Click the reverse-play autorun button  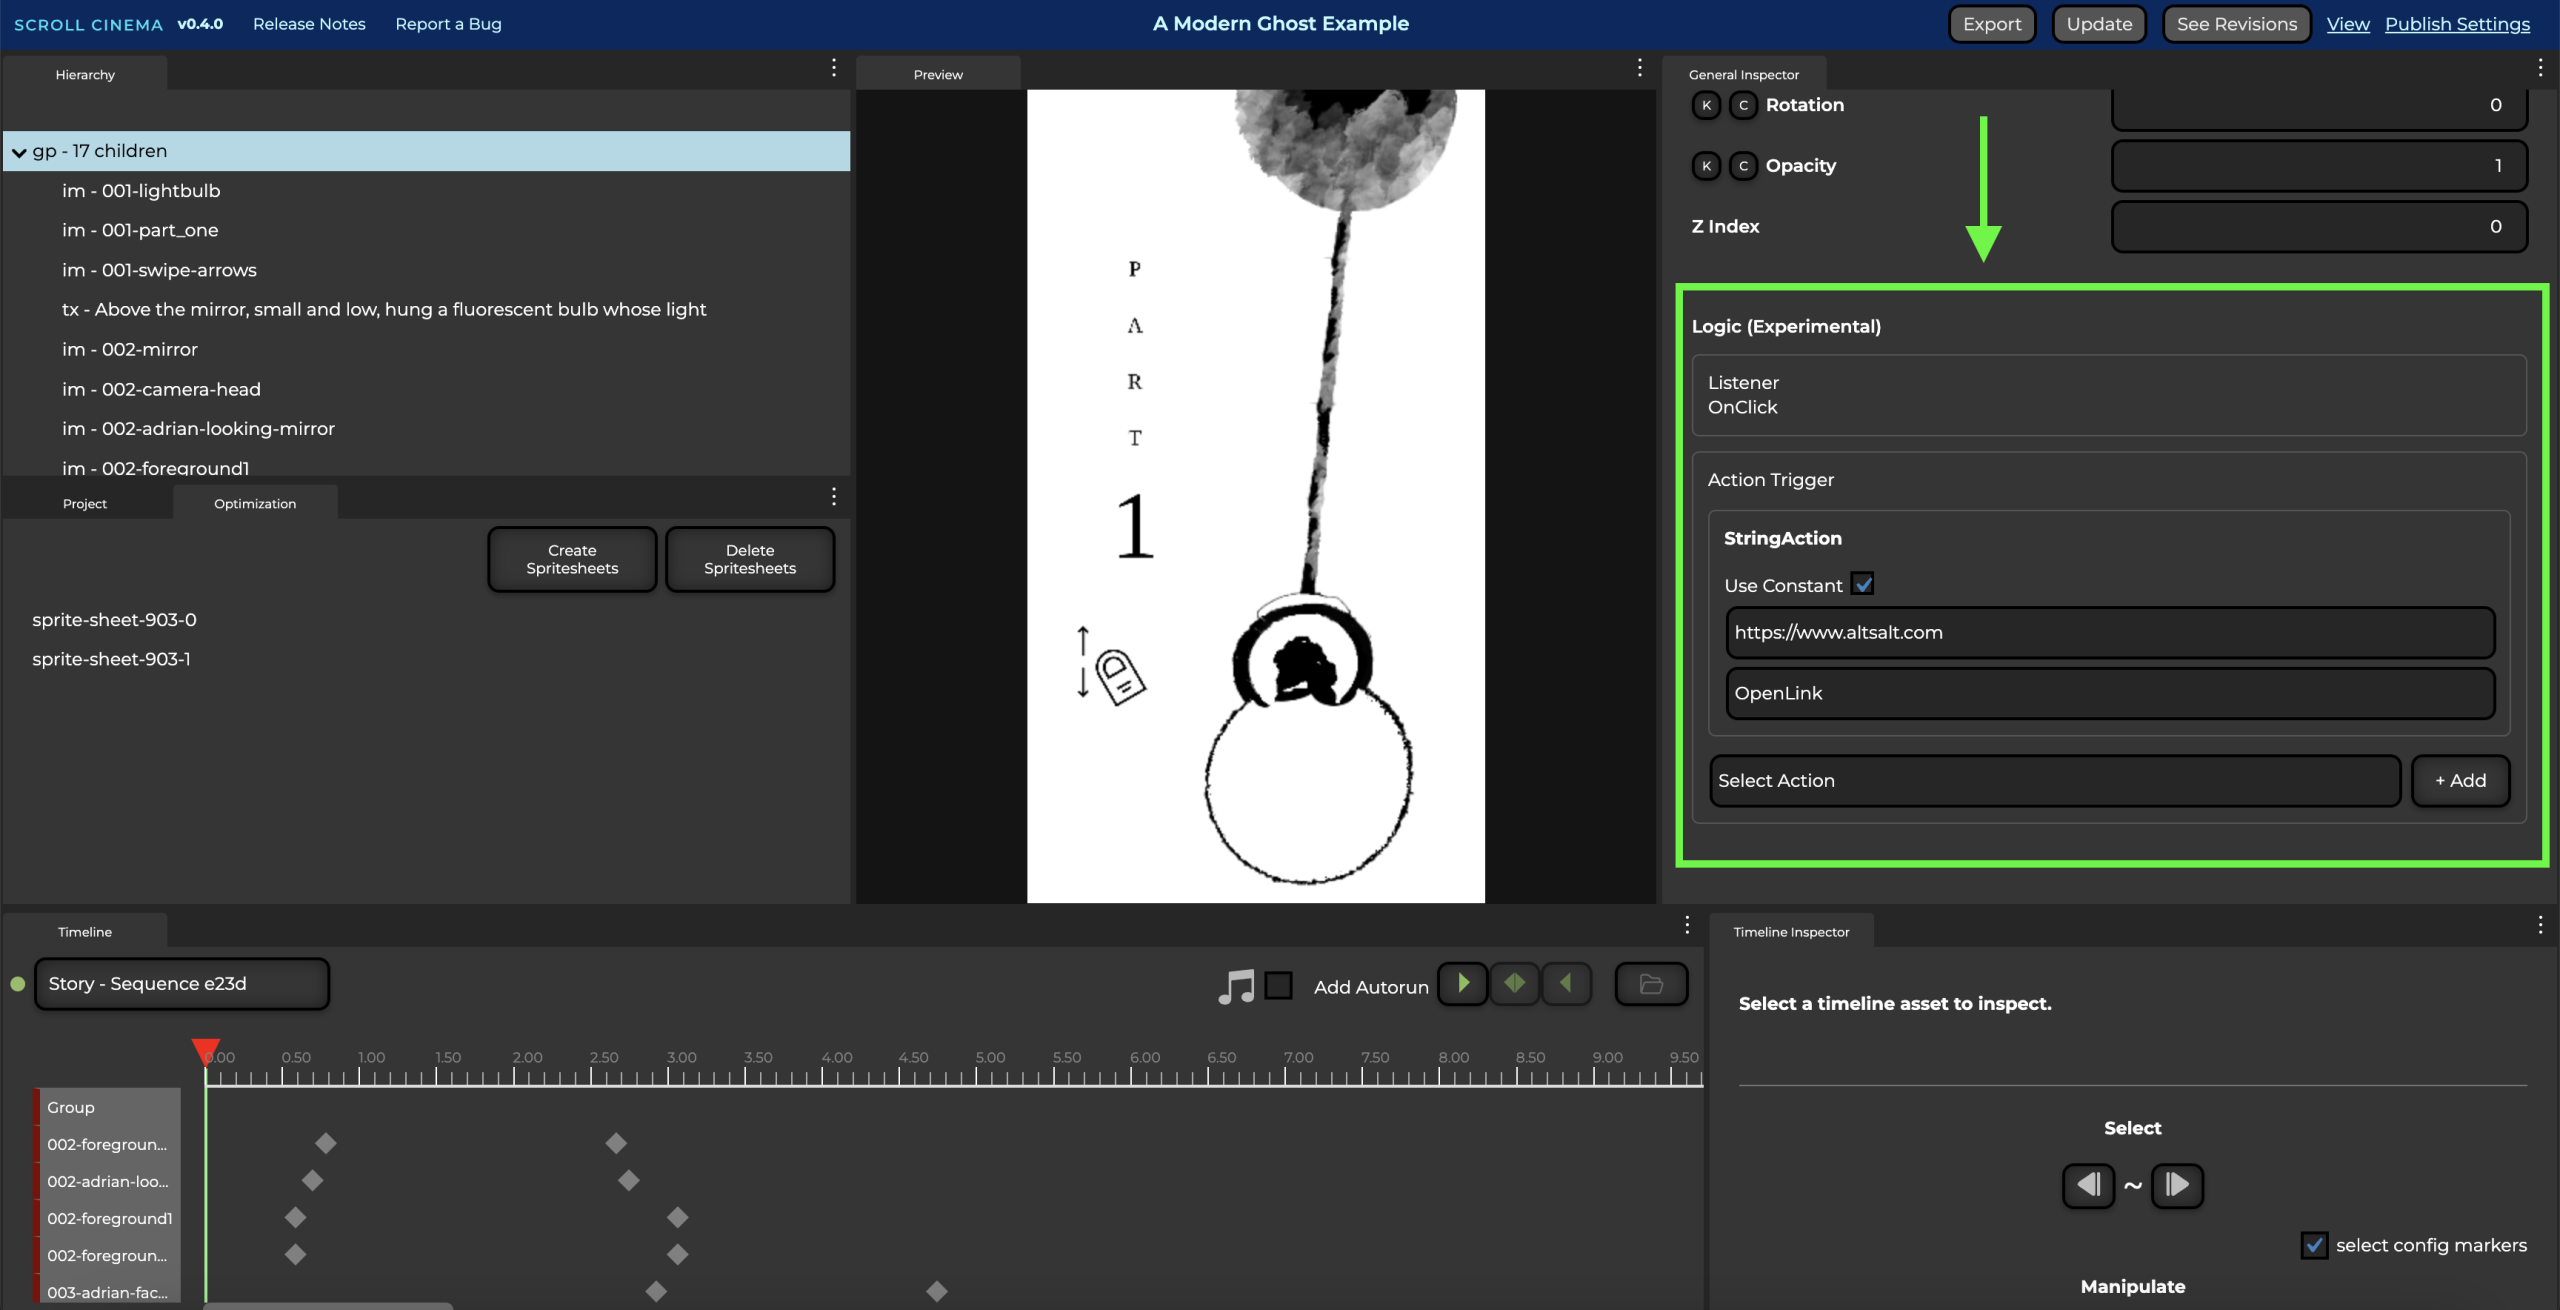[x=1566, y=984]
